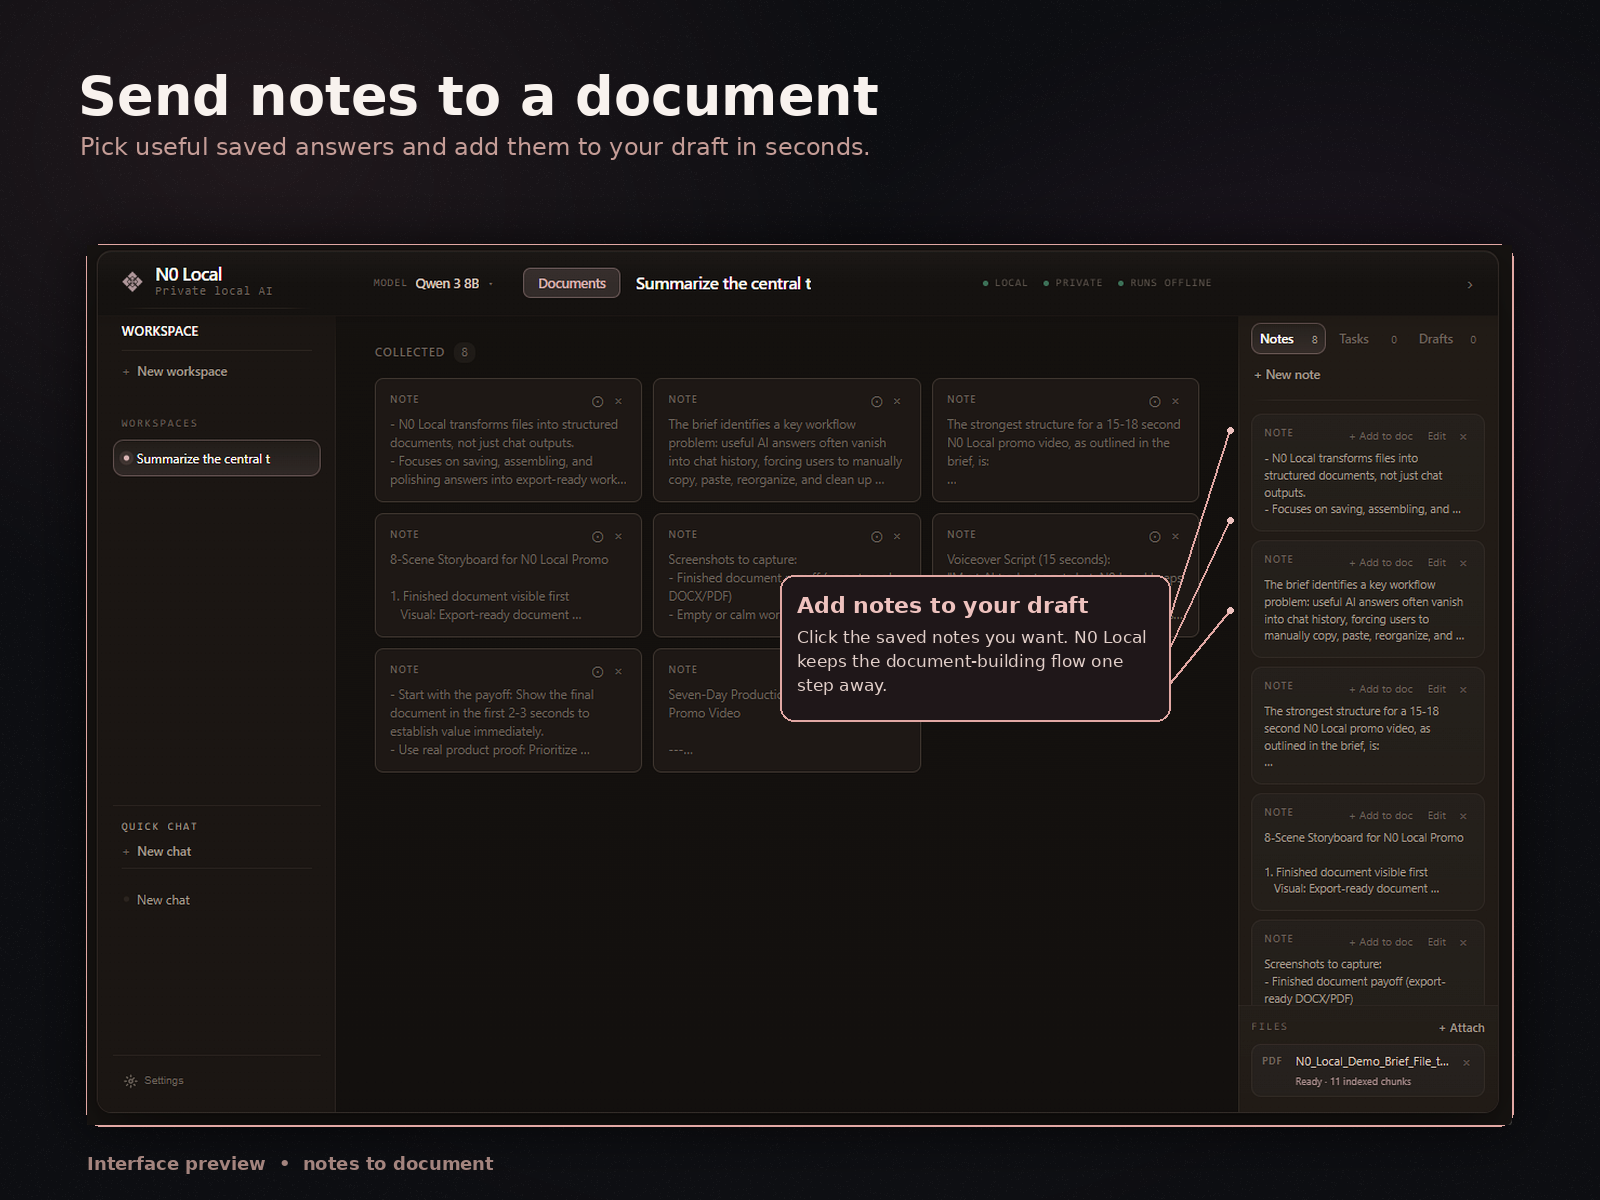Add 'The brief identifies a key workflow' sidebar note to doc
Screen dimensions: 1600x1200
(x=1381, y=563)
